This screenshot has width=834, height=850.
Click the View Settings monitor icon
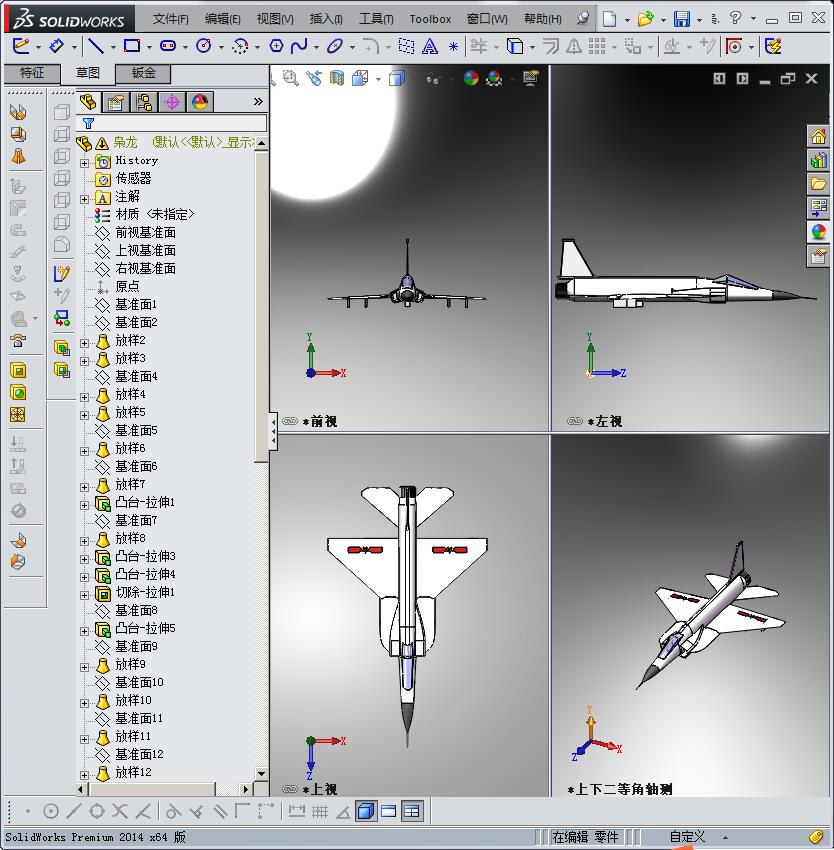[x=530, y=79]
